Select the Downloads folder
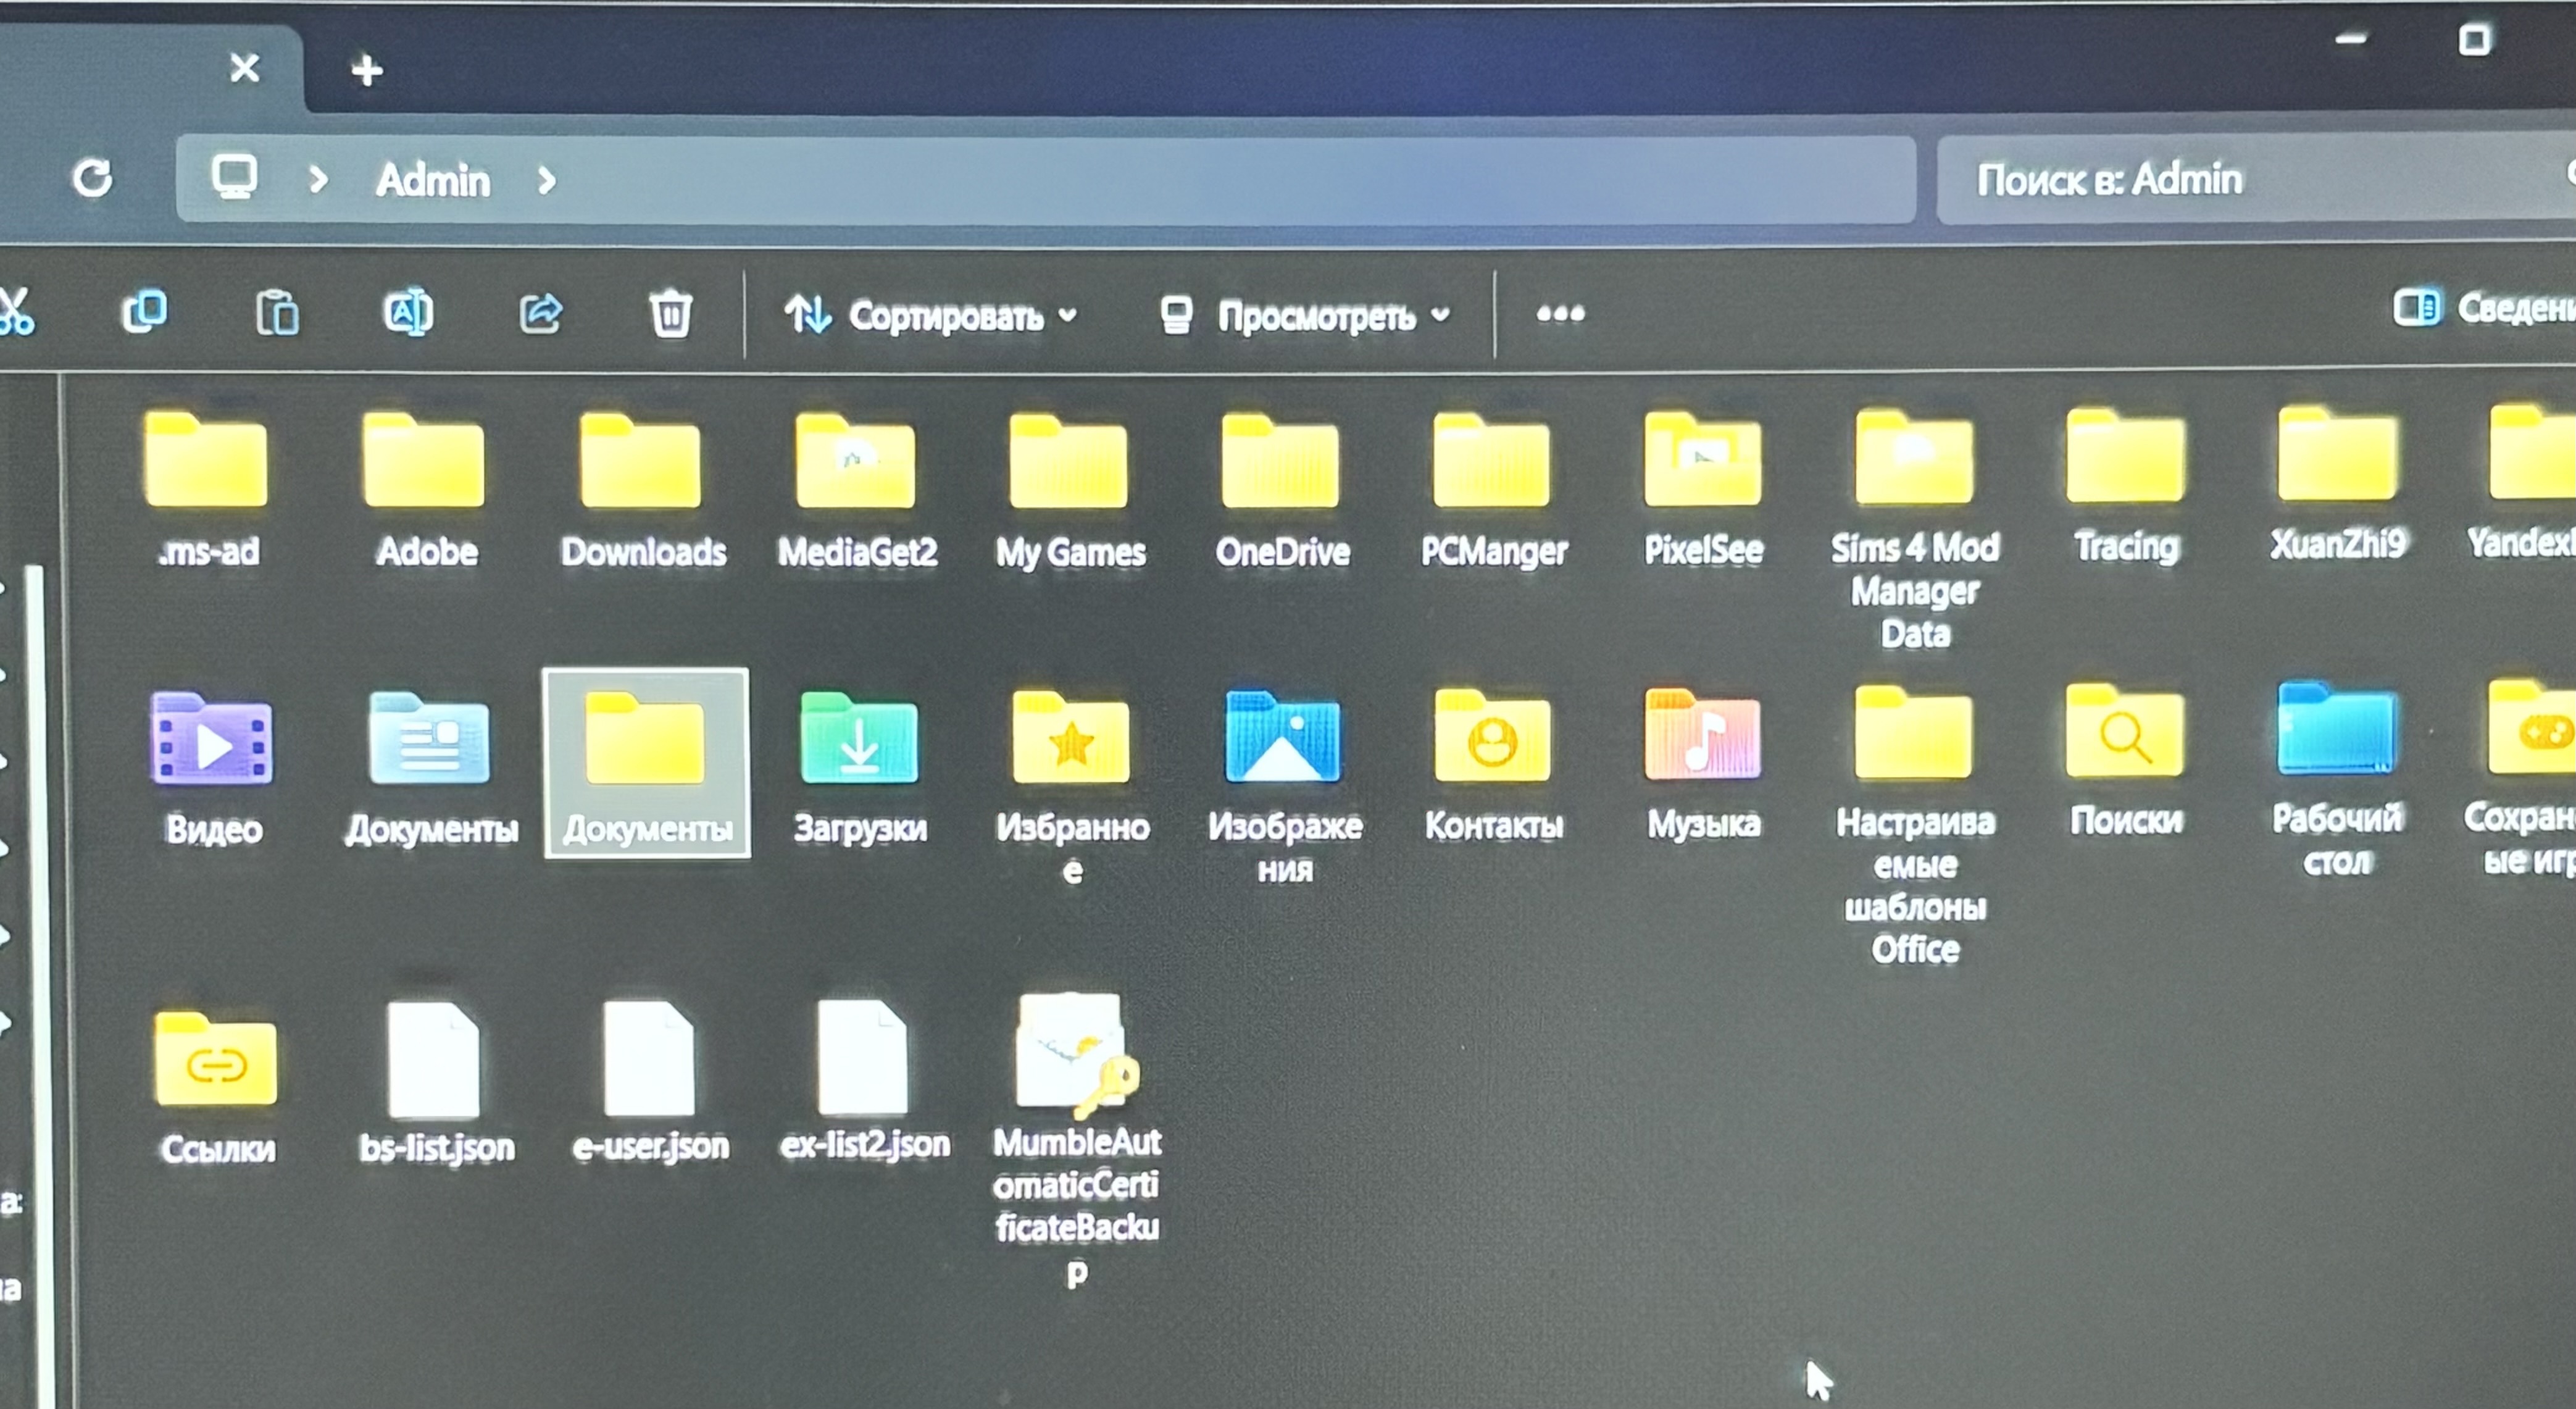The width and height of the screenshot is (2576, 1409). click(x=643, y=490)
